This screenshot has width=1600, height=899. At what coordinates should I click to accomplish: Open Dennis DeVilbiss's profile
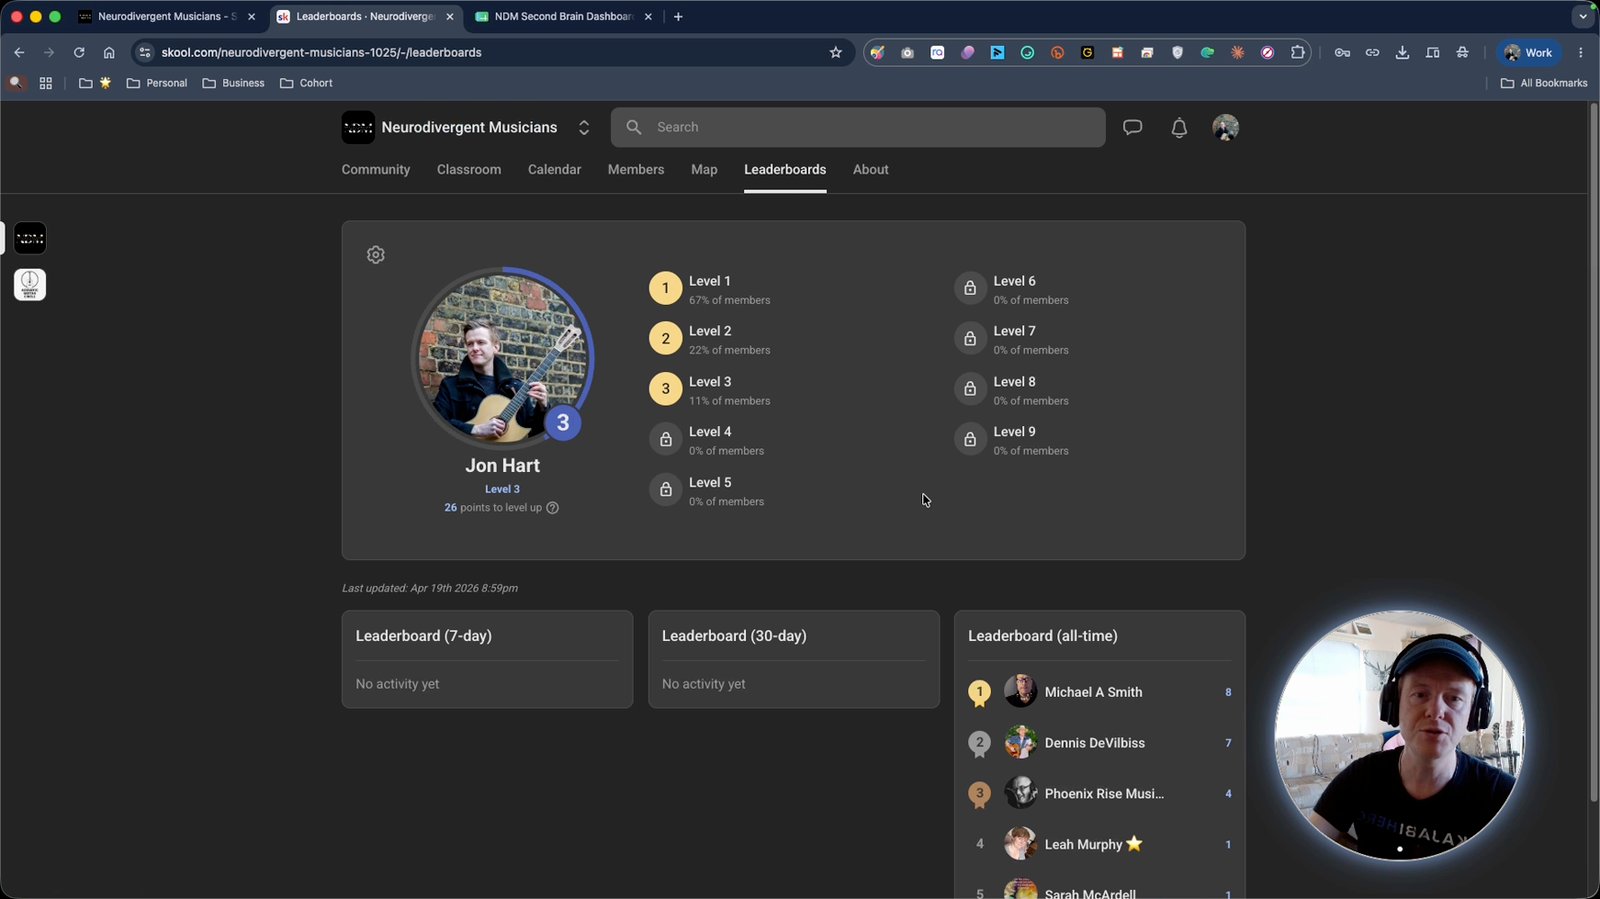(1094, 743)
